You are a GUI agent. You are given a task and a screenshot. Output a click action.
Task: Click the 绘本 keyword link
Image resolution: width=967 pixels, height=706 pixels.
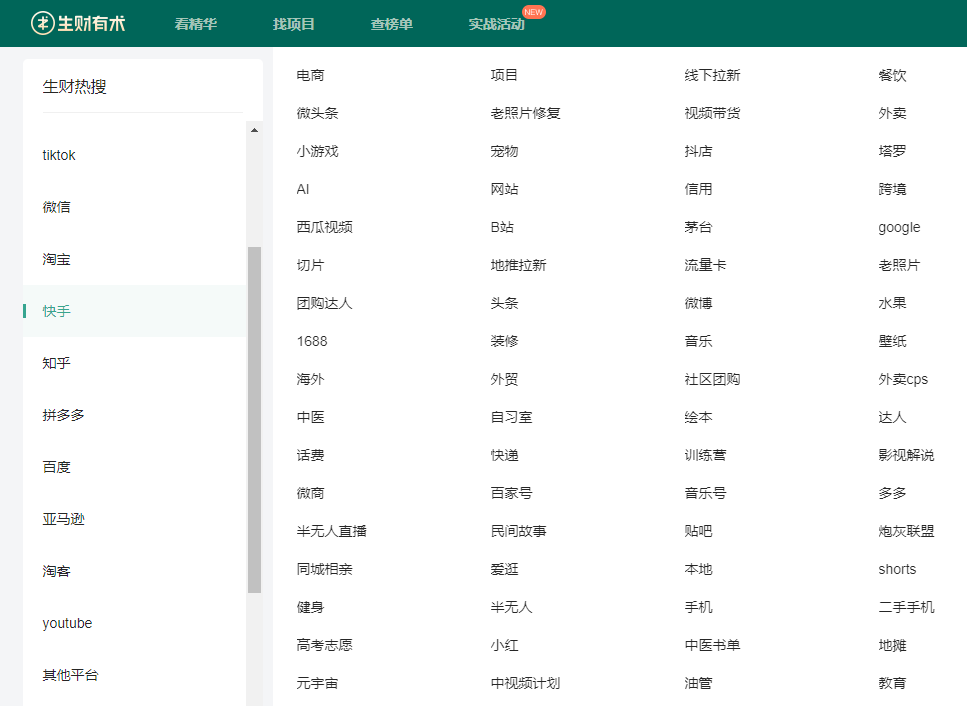coord(698,417)
